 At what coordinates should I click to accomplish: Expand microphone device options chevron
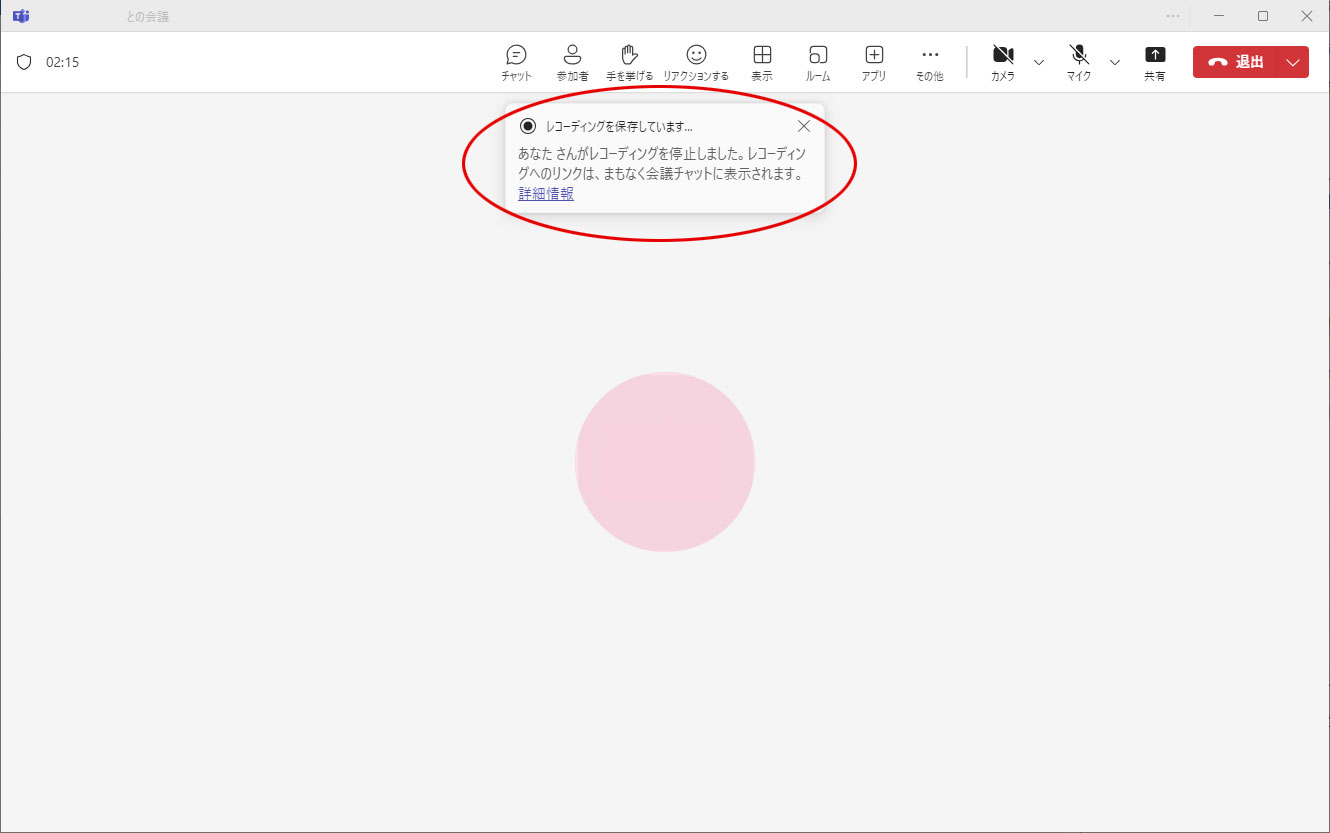pyautogui.click(x=1114, y=62)
